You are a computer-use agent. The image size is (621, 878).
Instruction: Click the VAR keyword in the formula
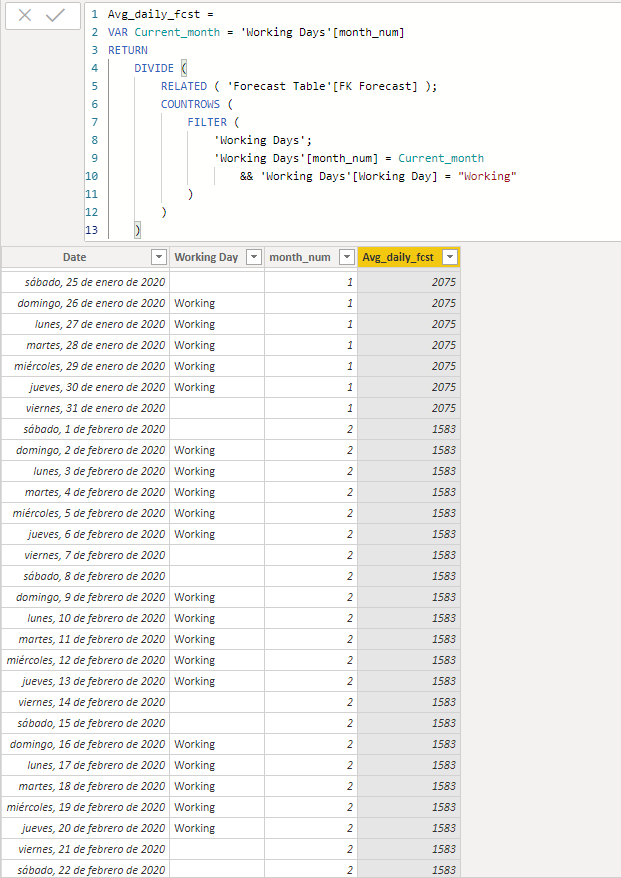pyautogui.click(x=118, y=32)
